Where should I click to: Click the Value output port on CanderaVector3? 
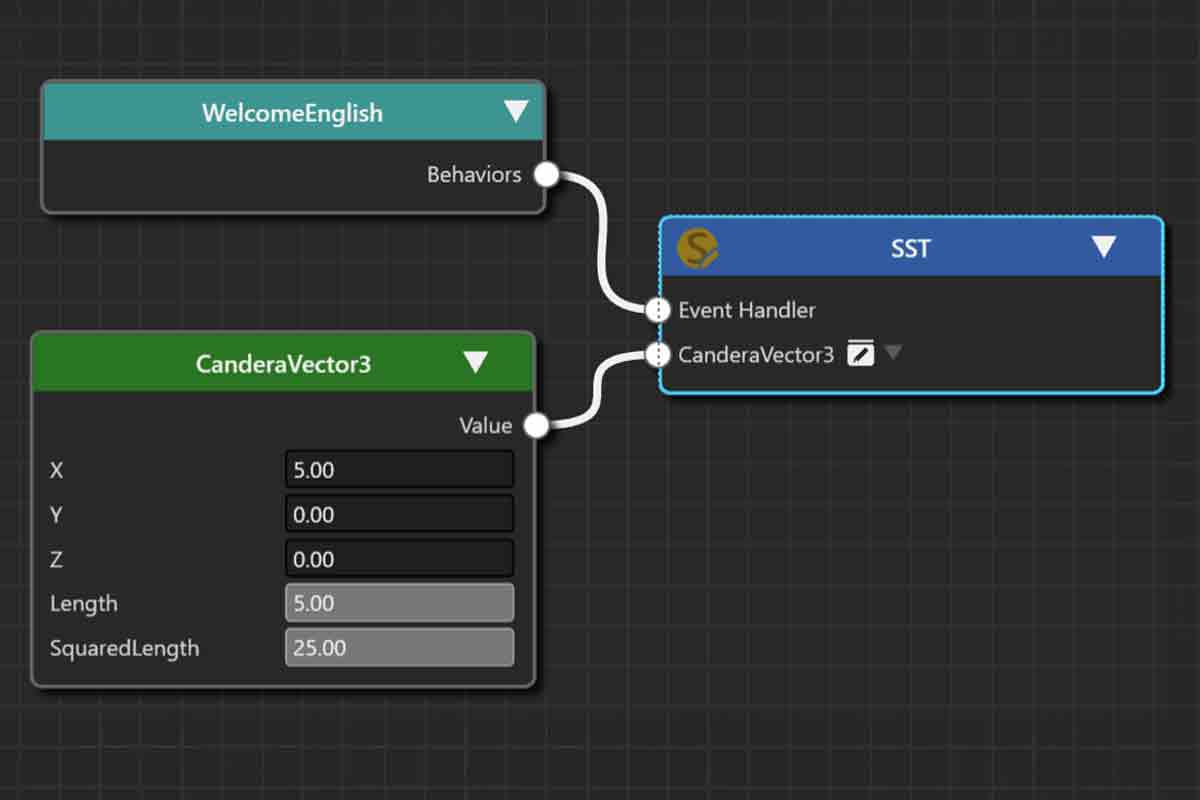click(x=537, y=425)
